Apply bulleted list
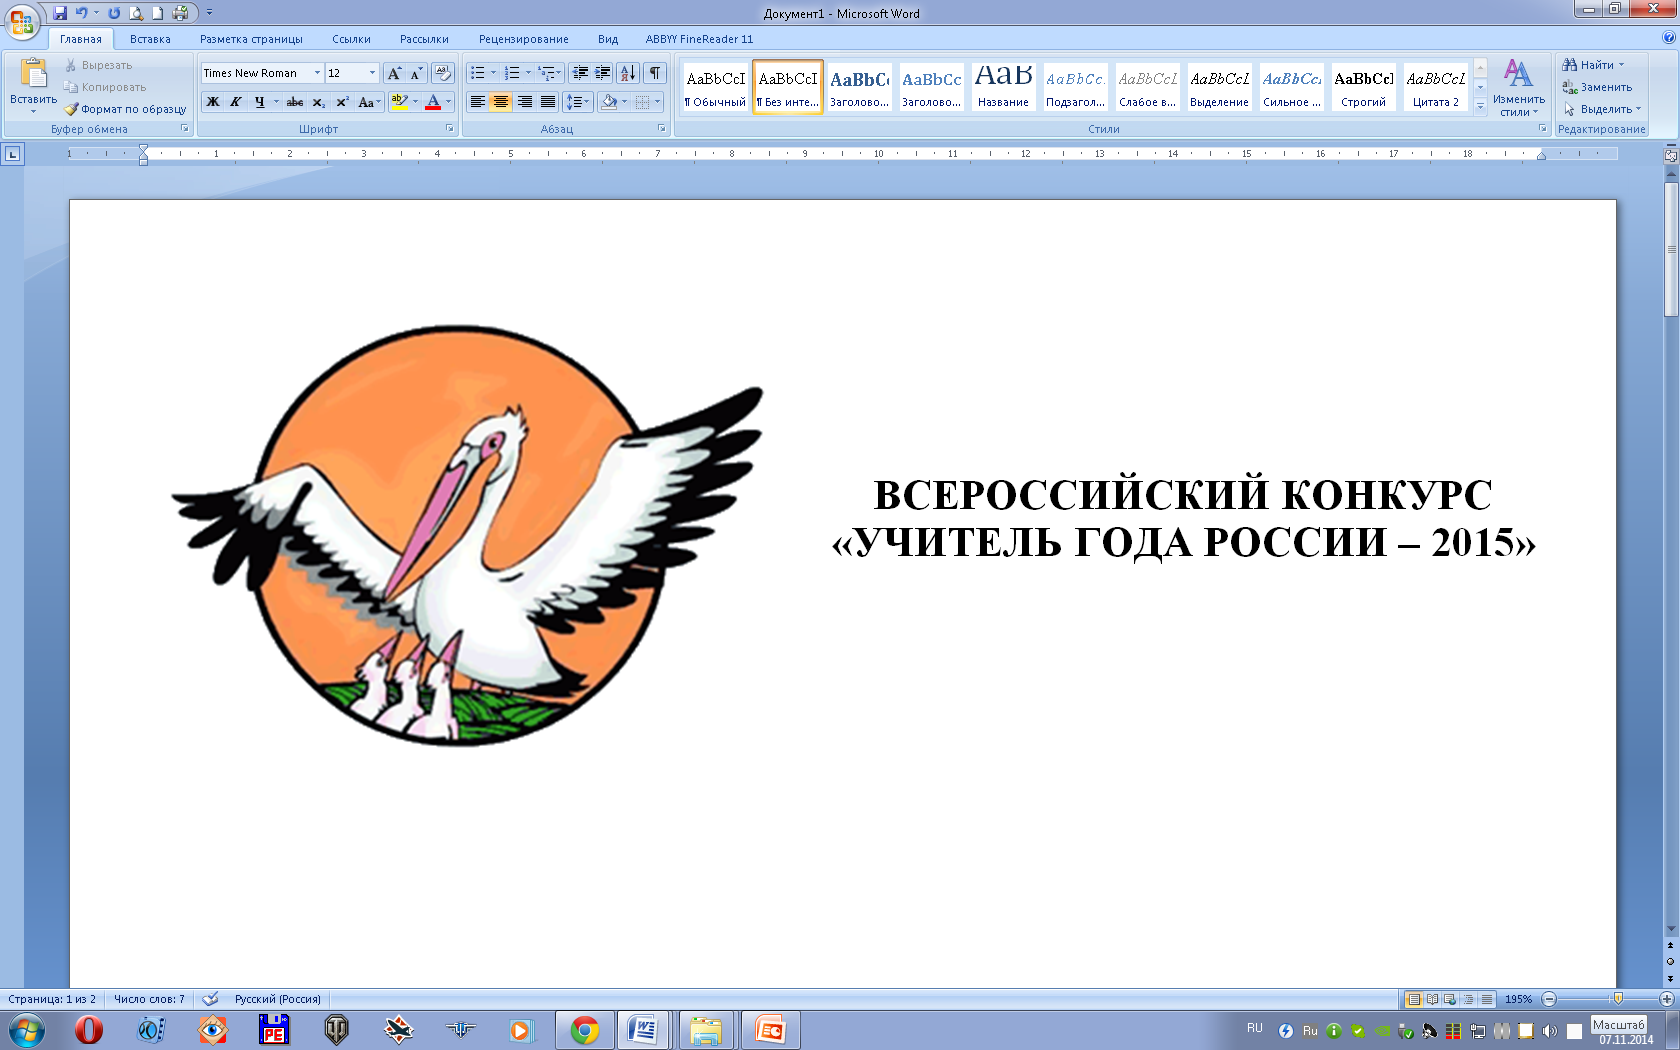 478,73
